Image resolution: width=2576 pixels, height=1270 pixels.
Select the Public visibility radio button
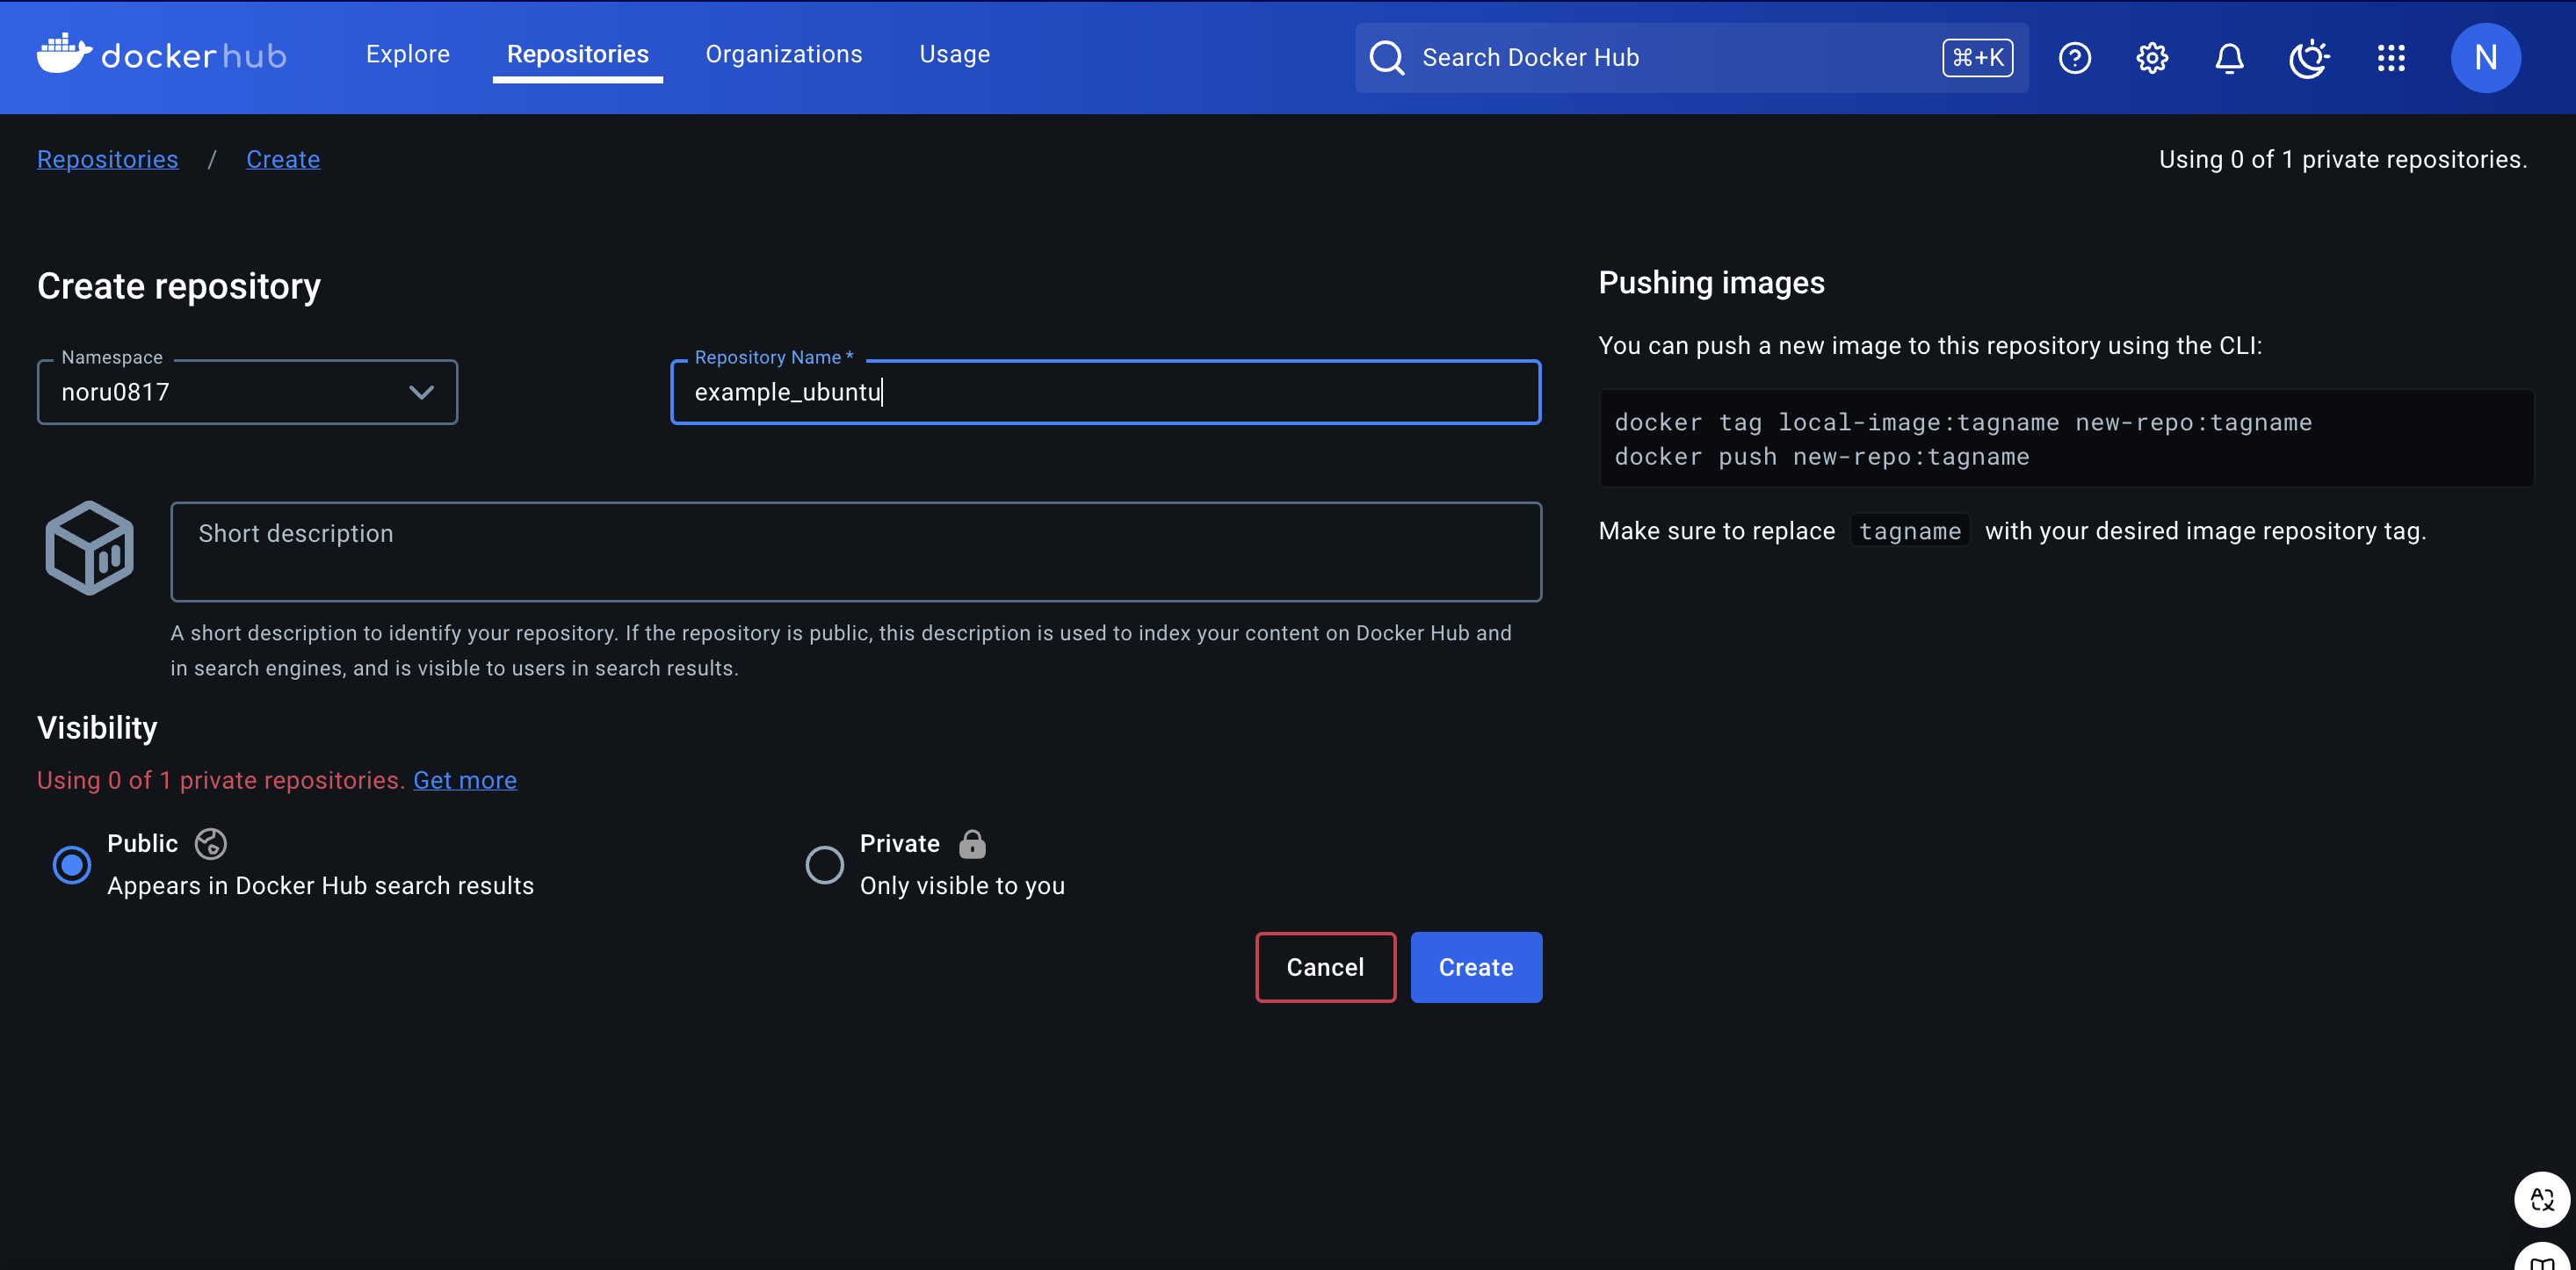point(72,865)
